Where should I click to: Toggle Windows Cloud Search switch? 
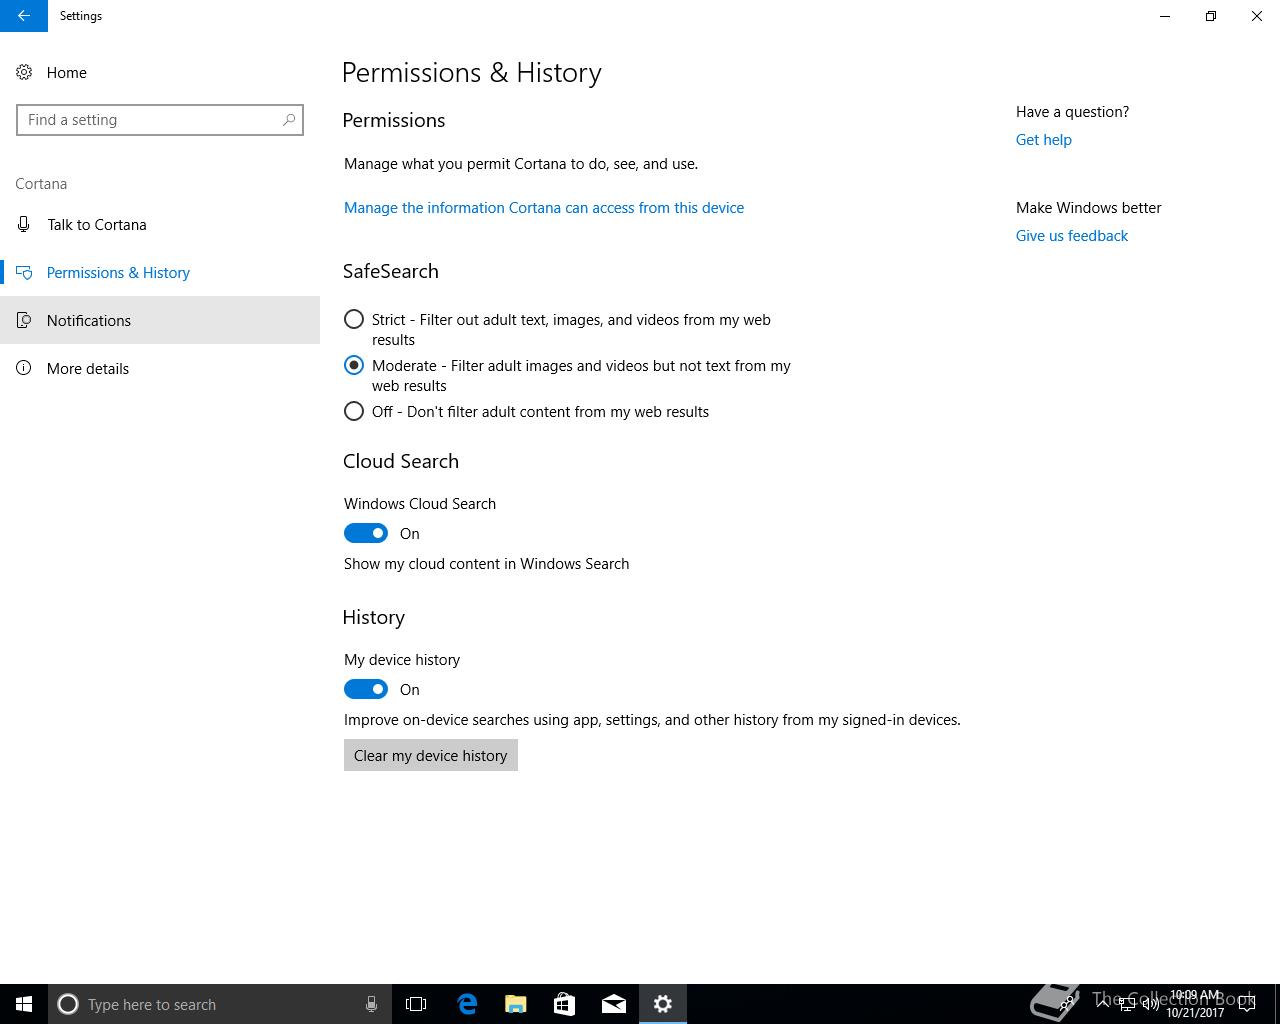366,534
